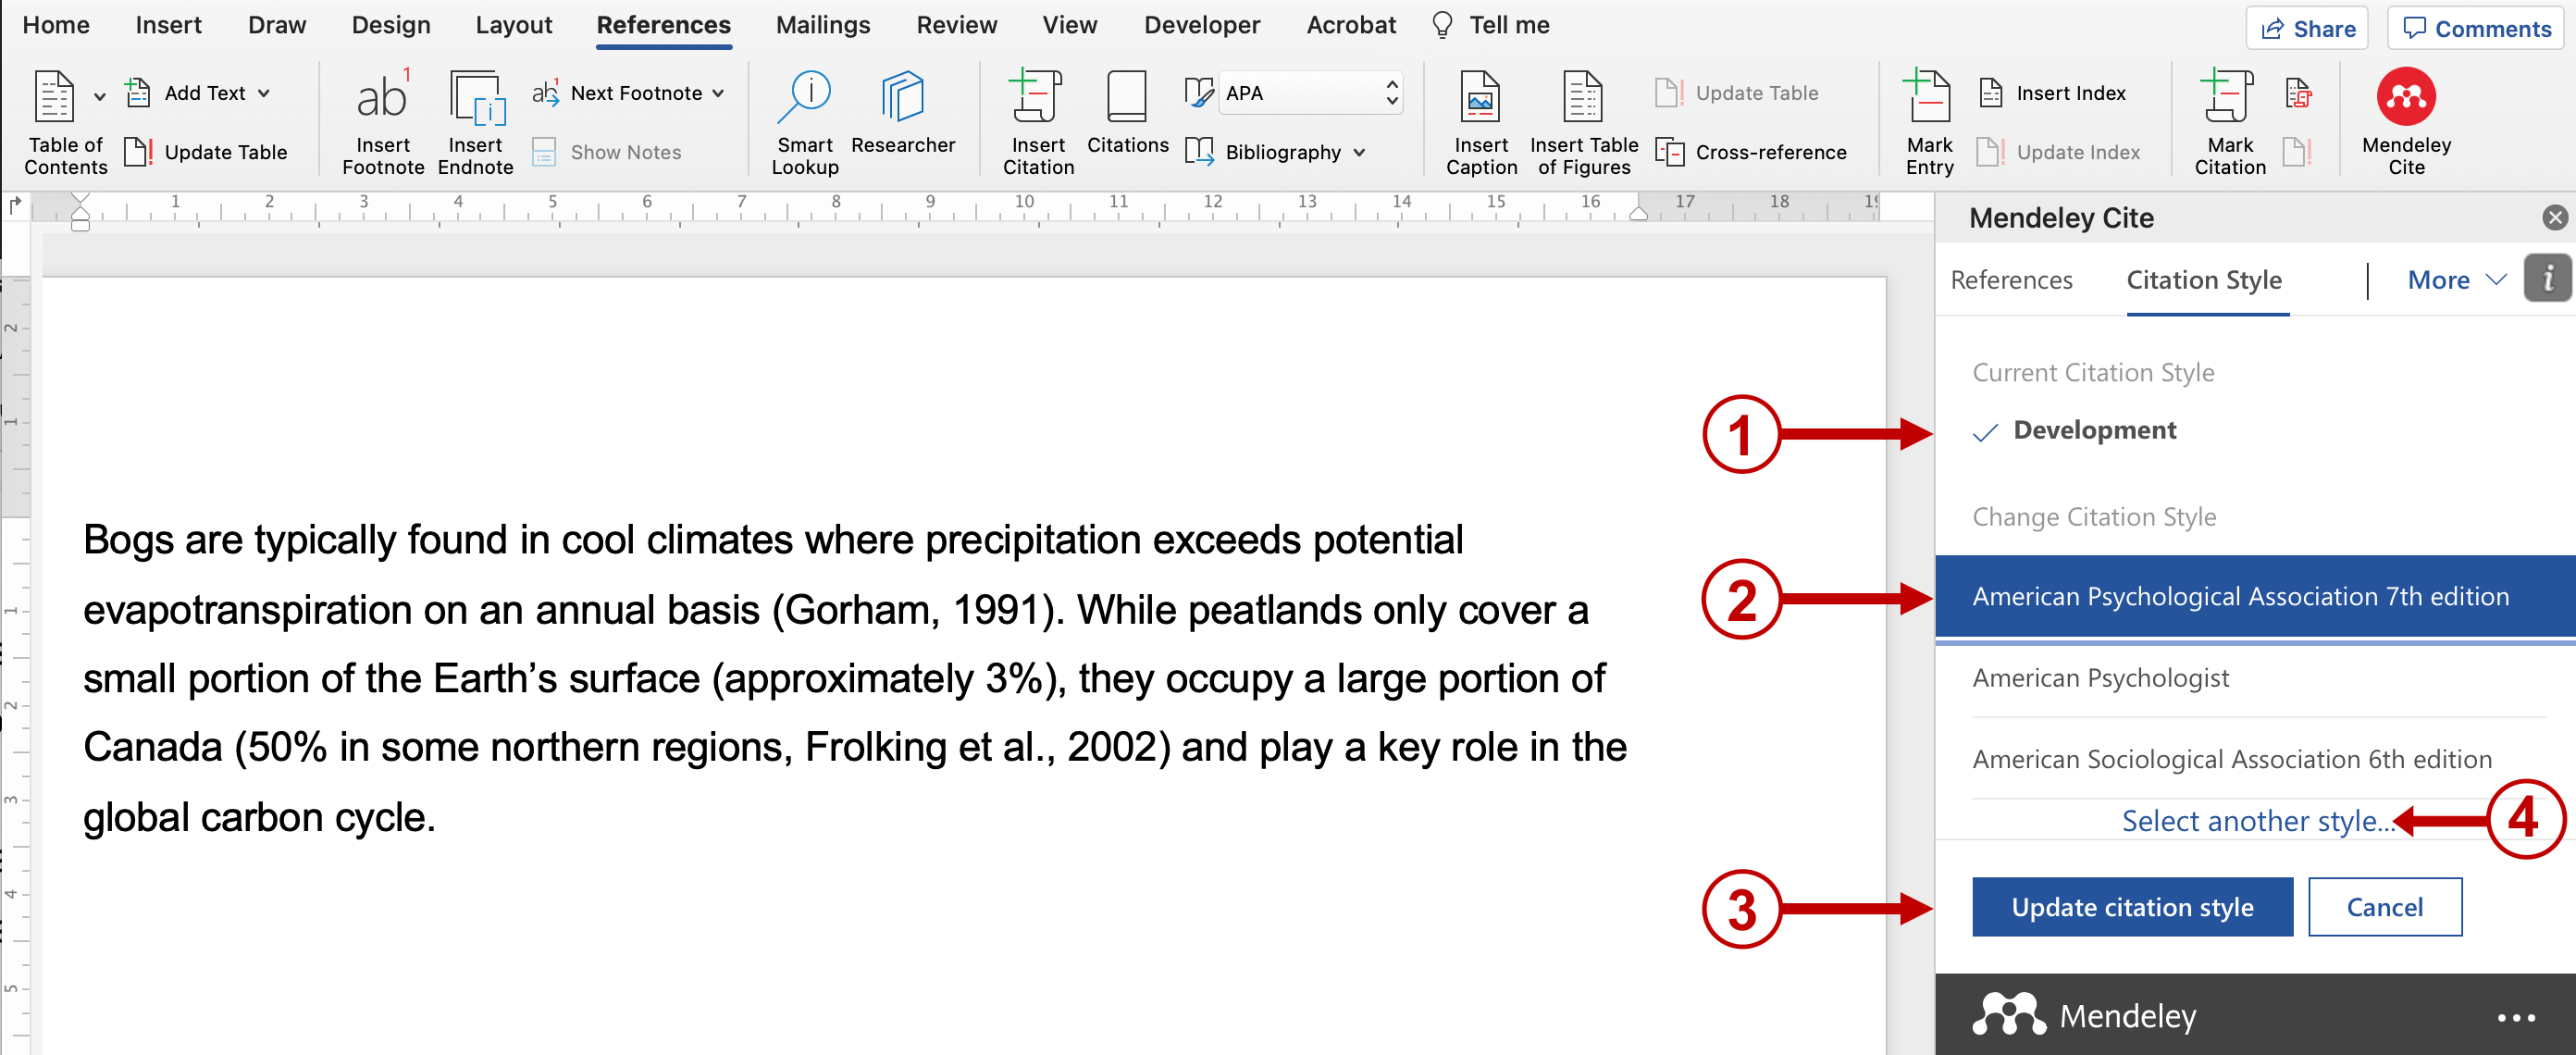Click the Insert Caption icon
Image resolution: width=2576 pixels, height=1055 pixels.
[x=1480, y=97]
